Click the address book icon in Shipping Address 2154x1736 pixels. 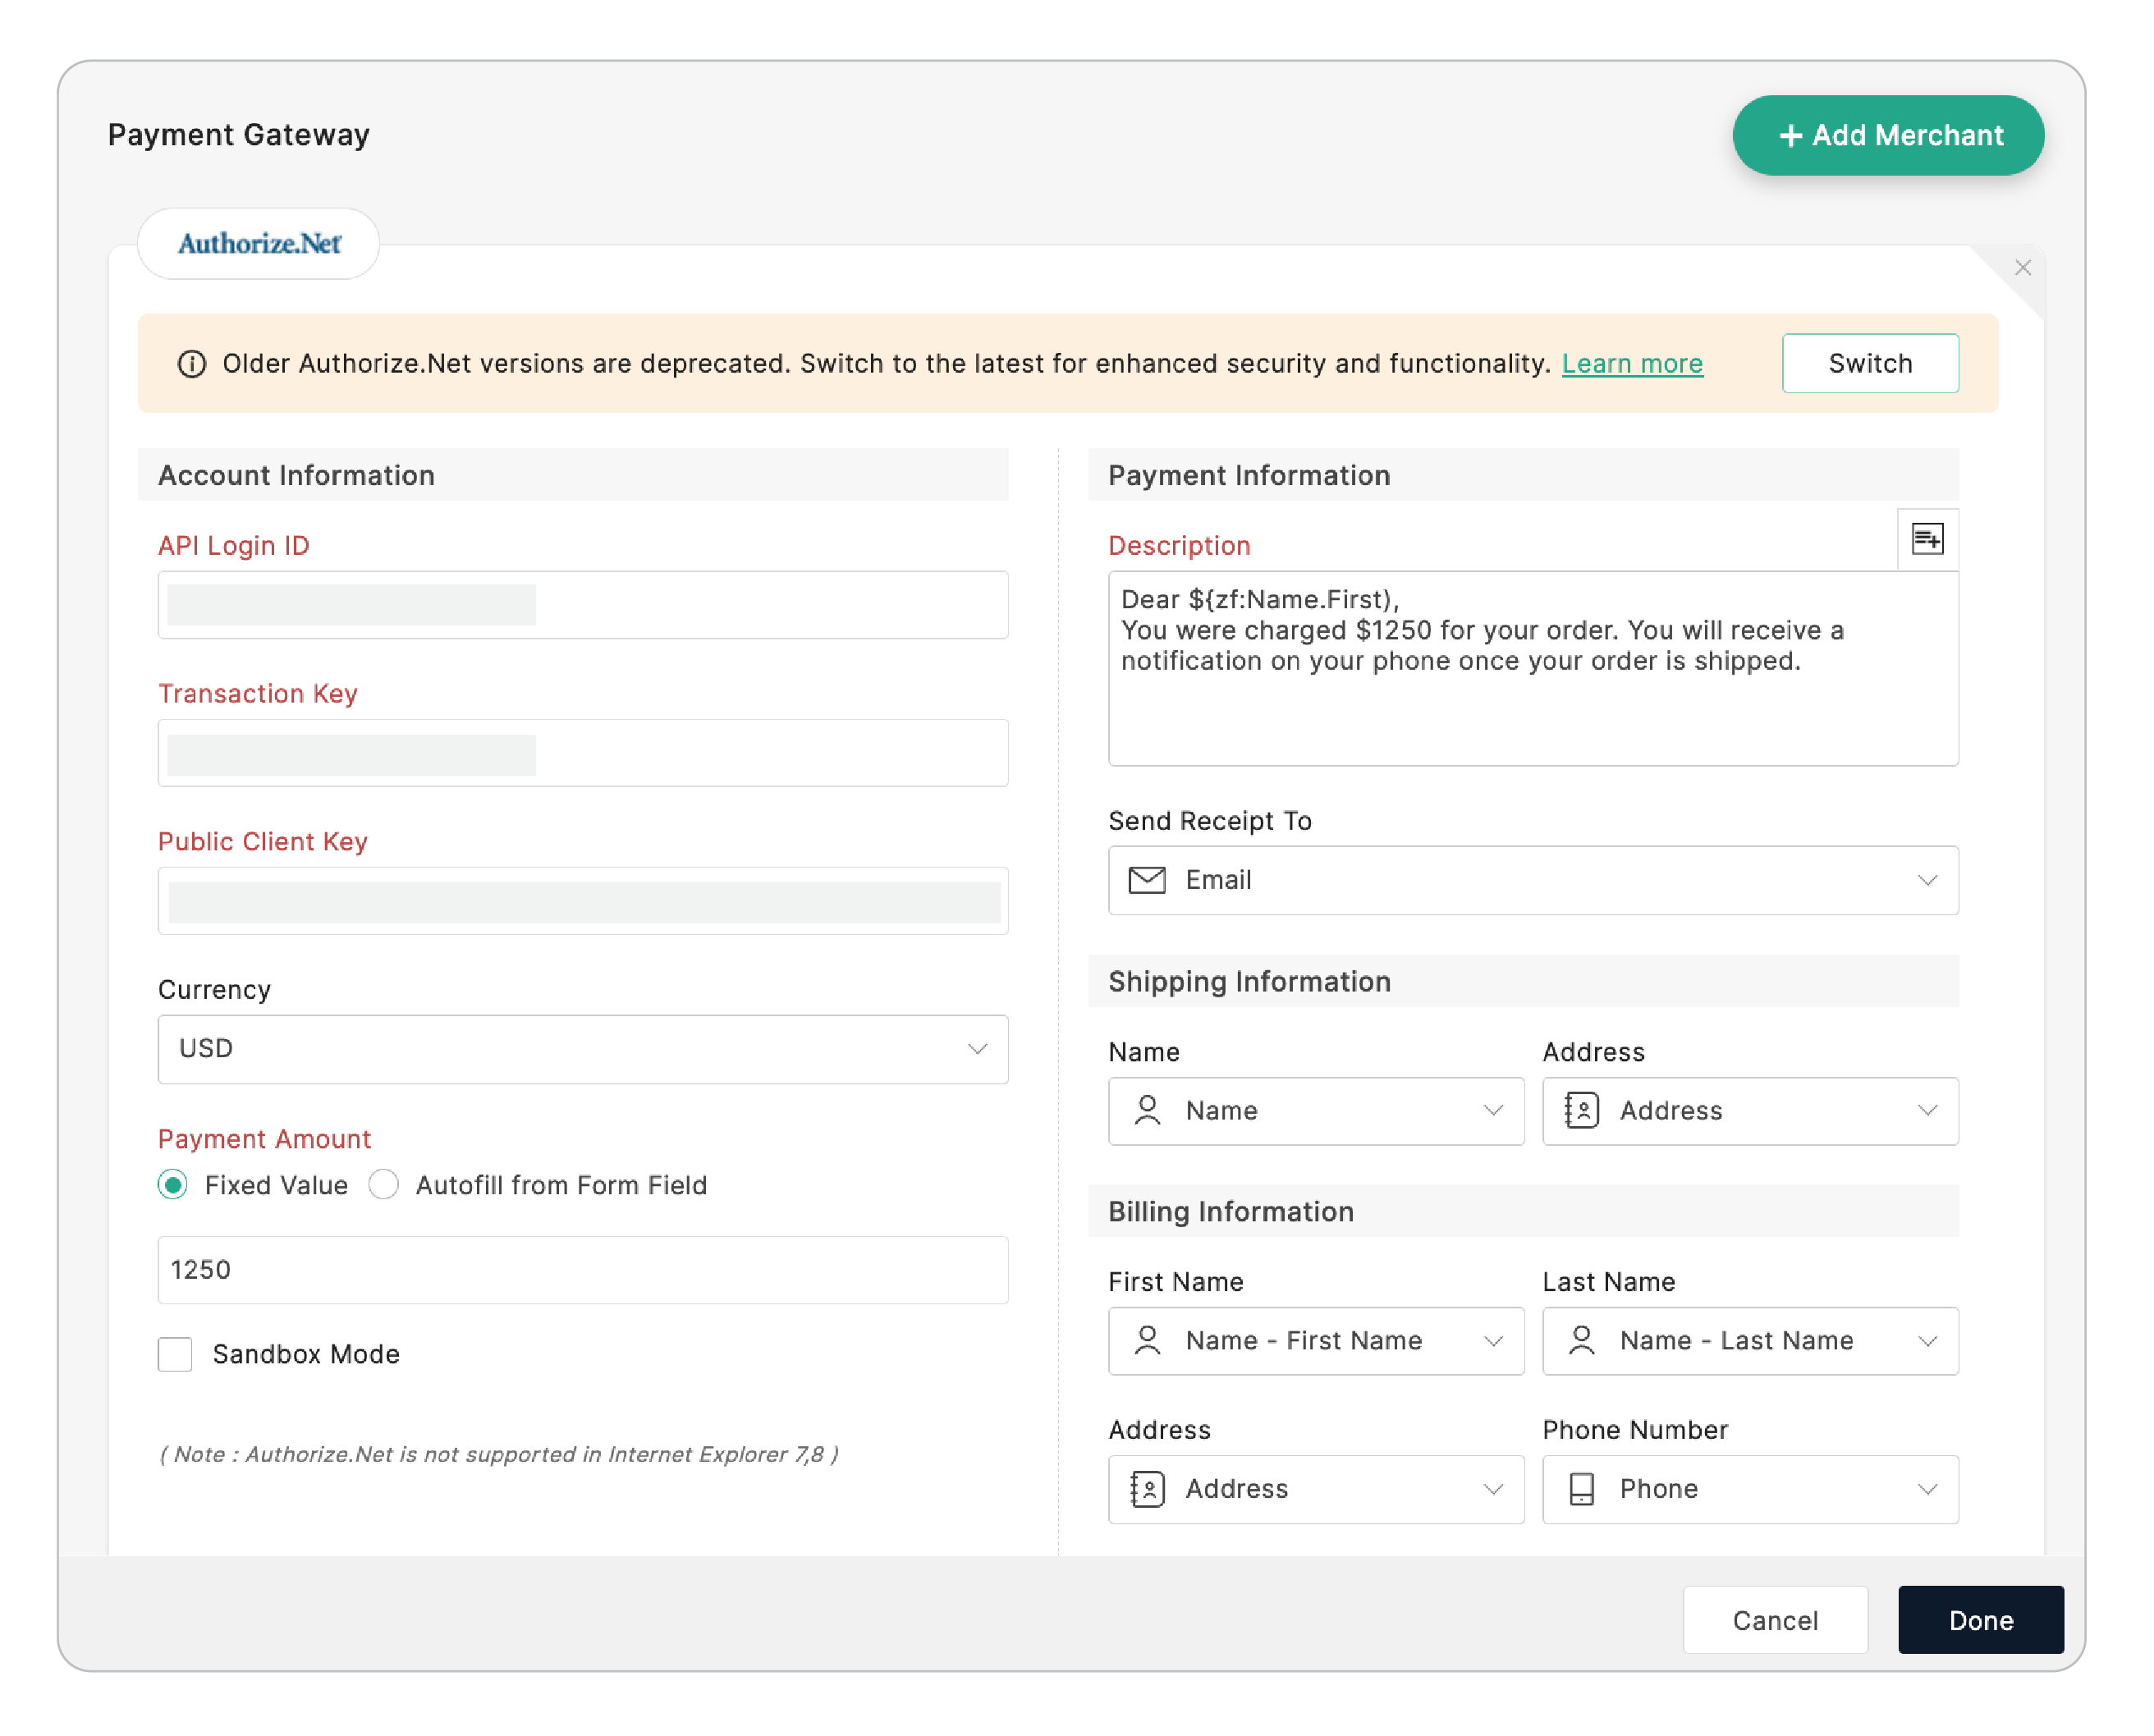tap(1581, 1110)
